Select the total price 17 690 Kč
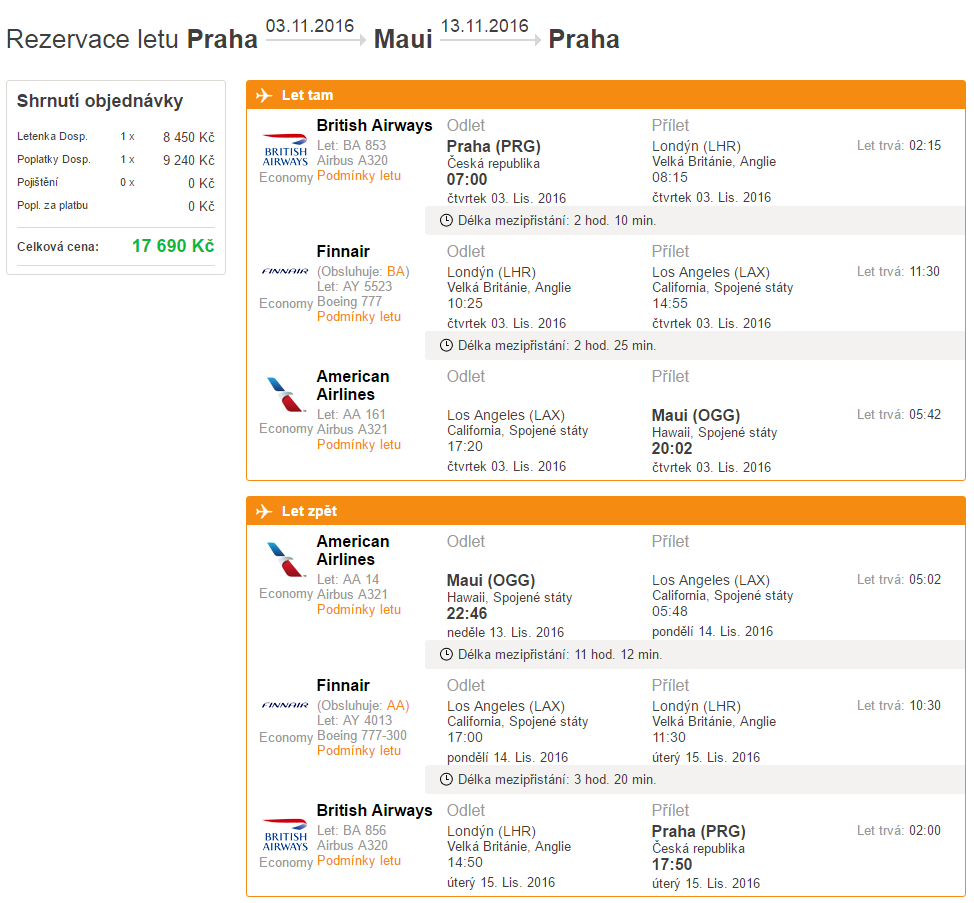Screen dimensions: 974x903 coord(173,246)
